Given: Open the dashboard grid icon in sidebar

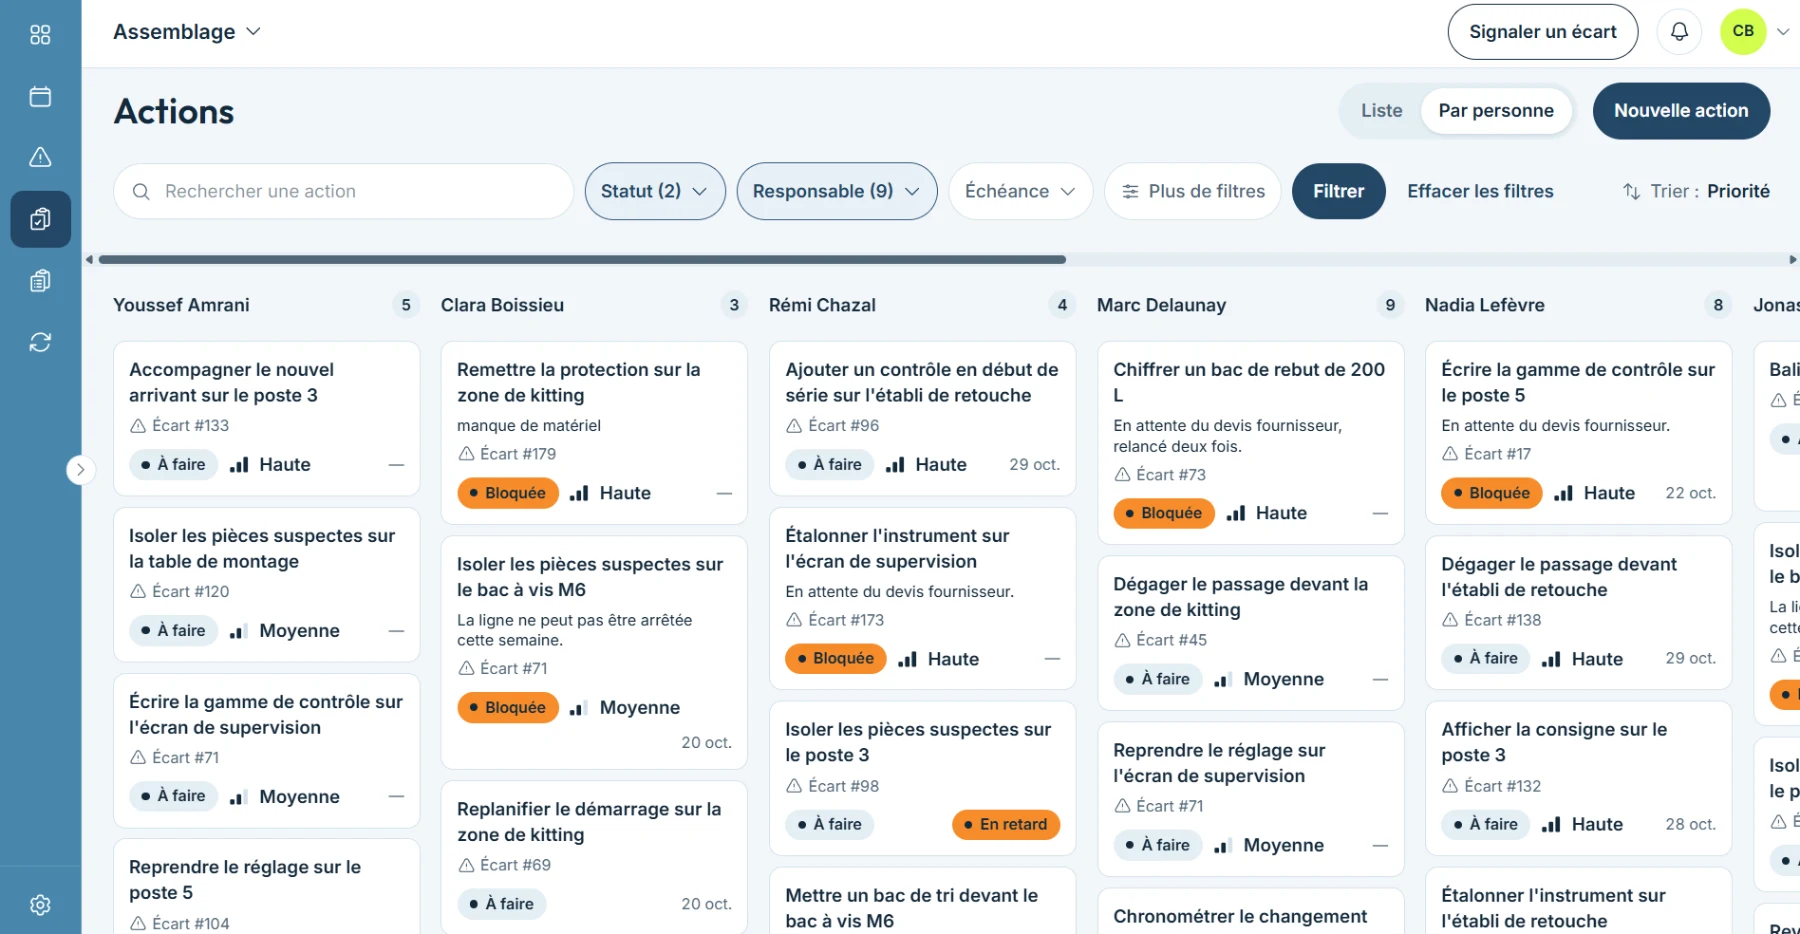Looking at the screenshot, I should [40, 35].
